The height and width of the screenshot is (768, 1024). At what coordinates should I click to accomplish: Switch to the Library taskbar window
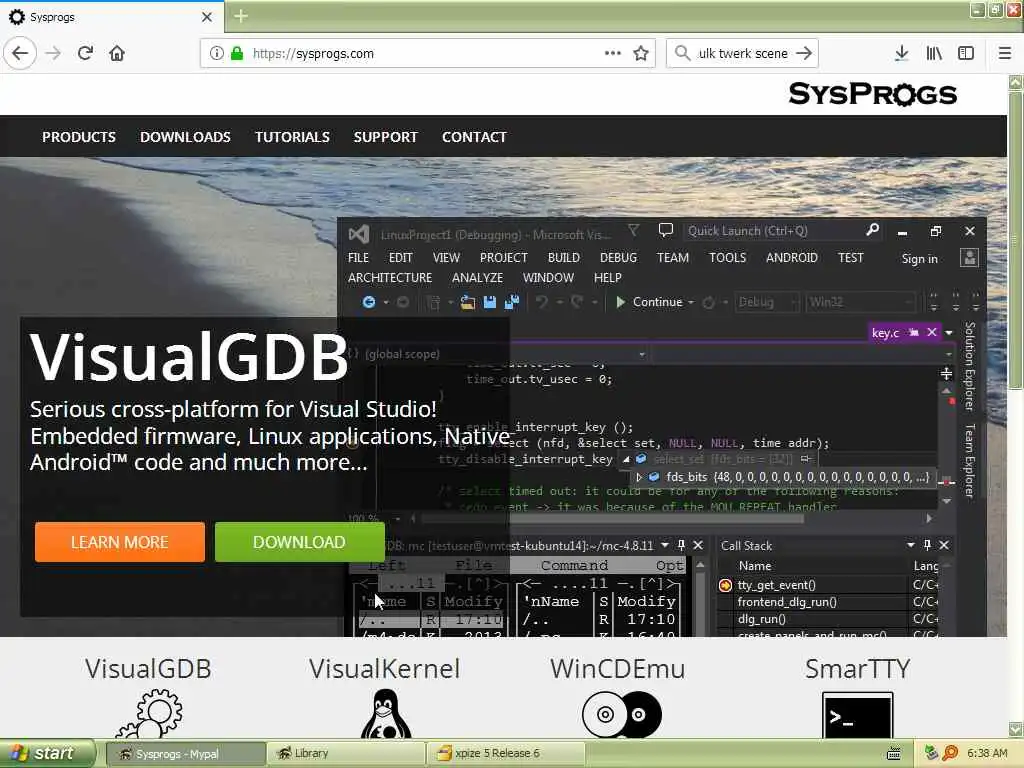[x=345, y=754]
